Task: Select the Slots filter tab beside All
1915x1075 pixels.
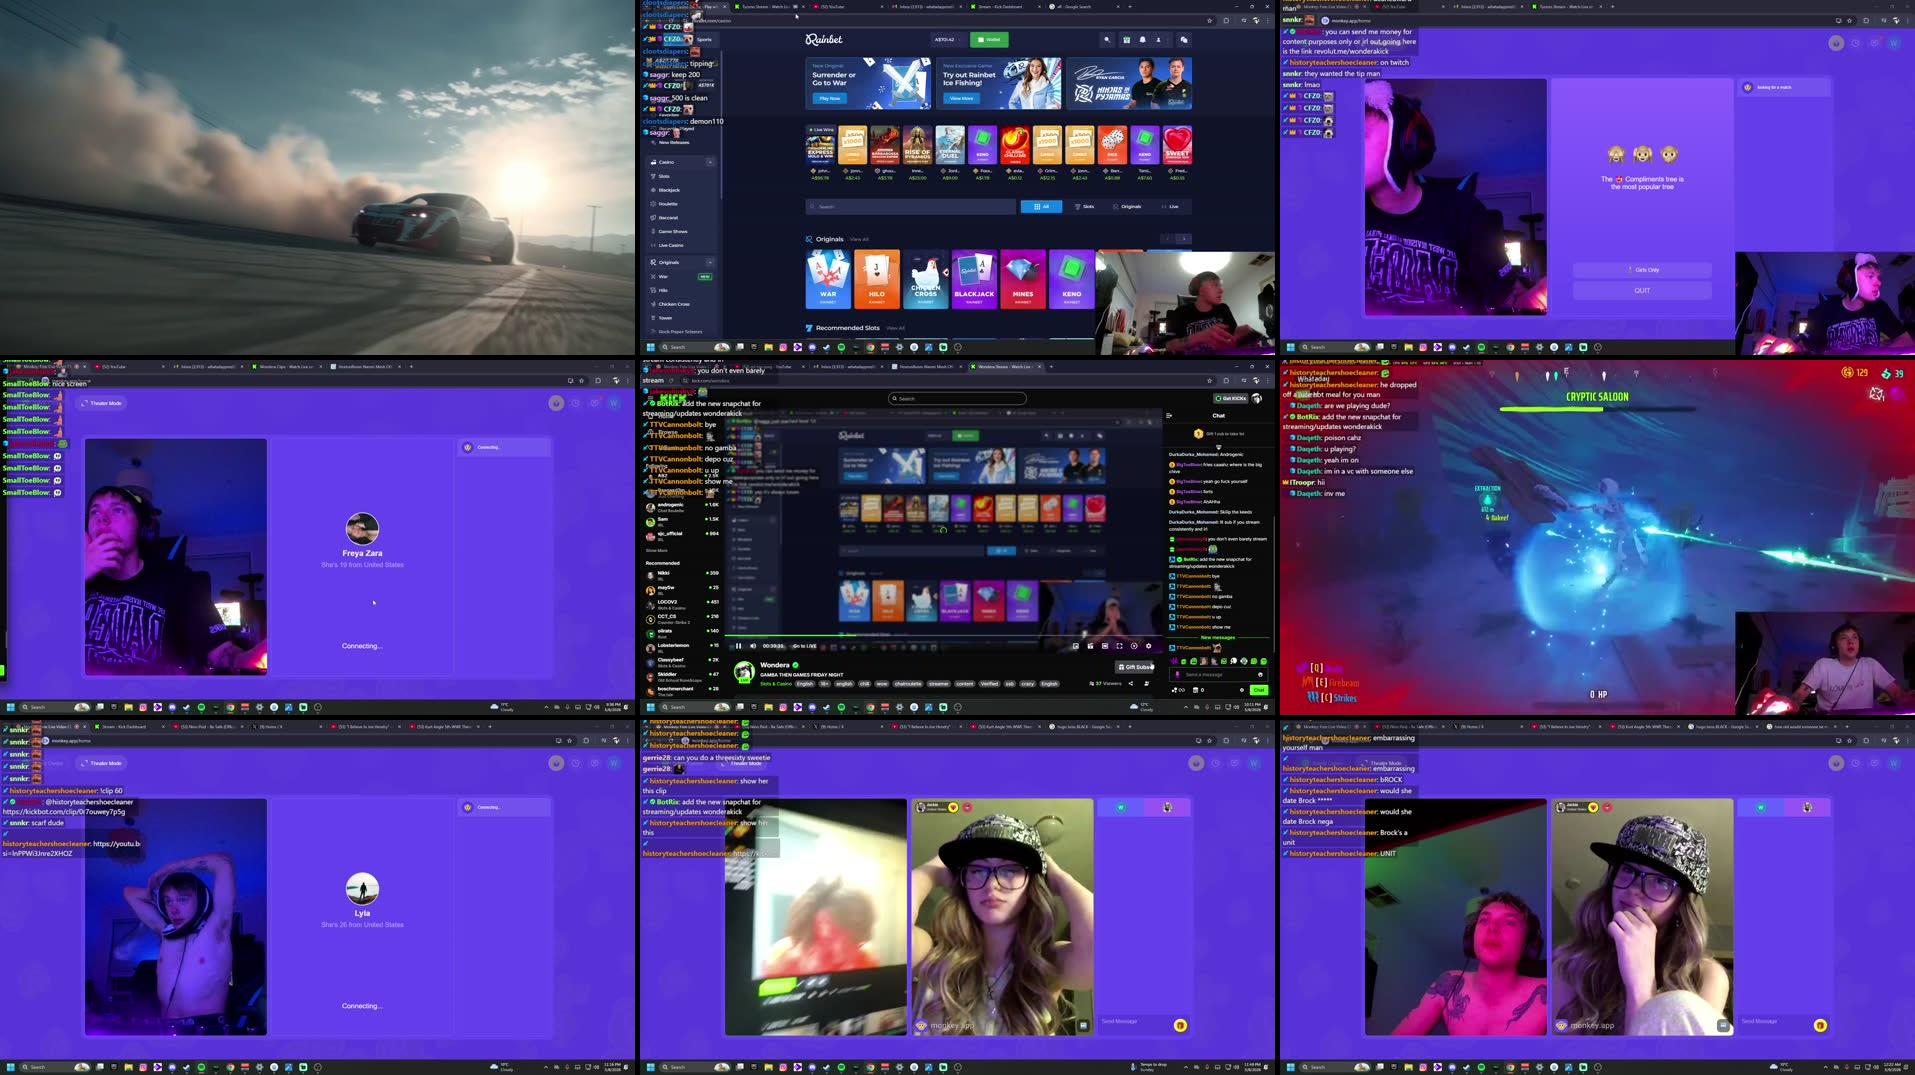Action: [x=1084, y=206]
